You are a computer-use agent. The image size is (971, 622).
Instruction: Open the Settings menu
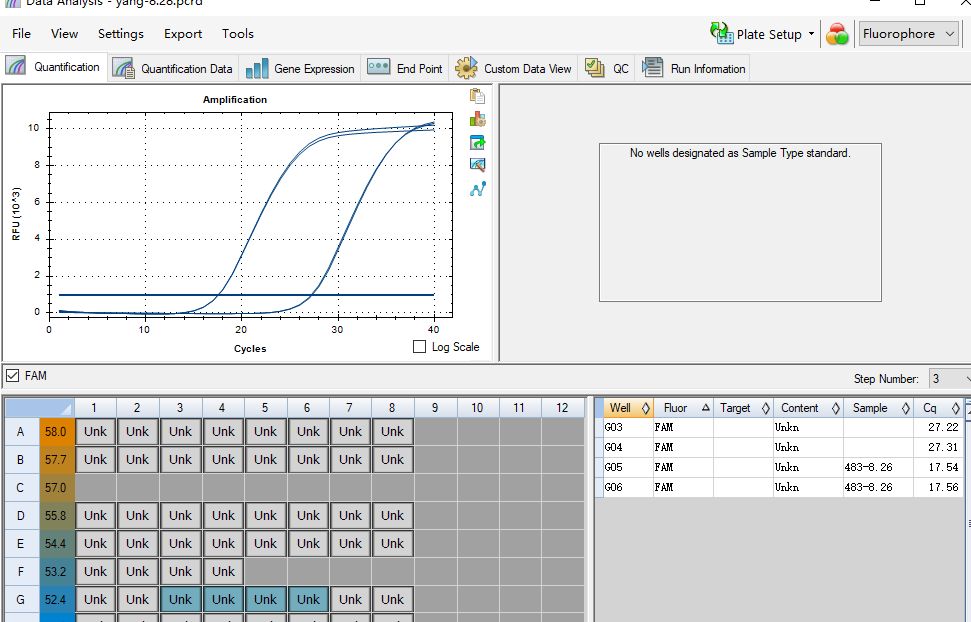pyautogui.click(x=121, y=33)
